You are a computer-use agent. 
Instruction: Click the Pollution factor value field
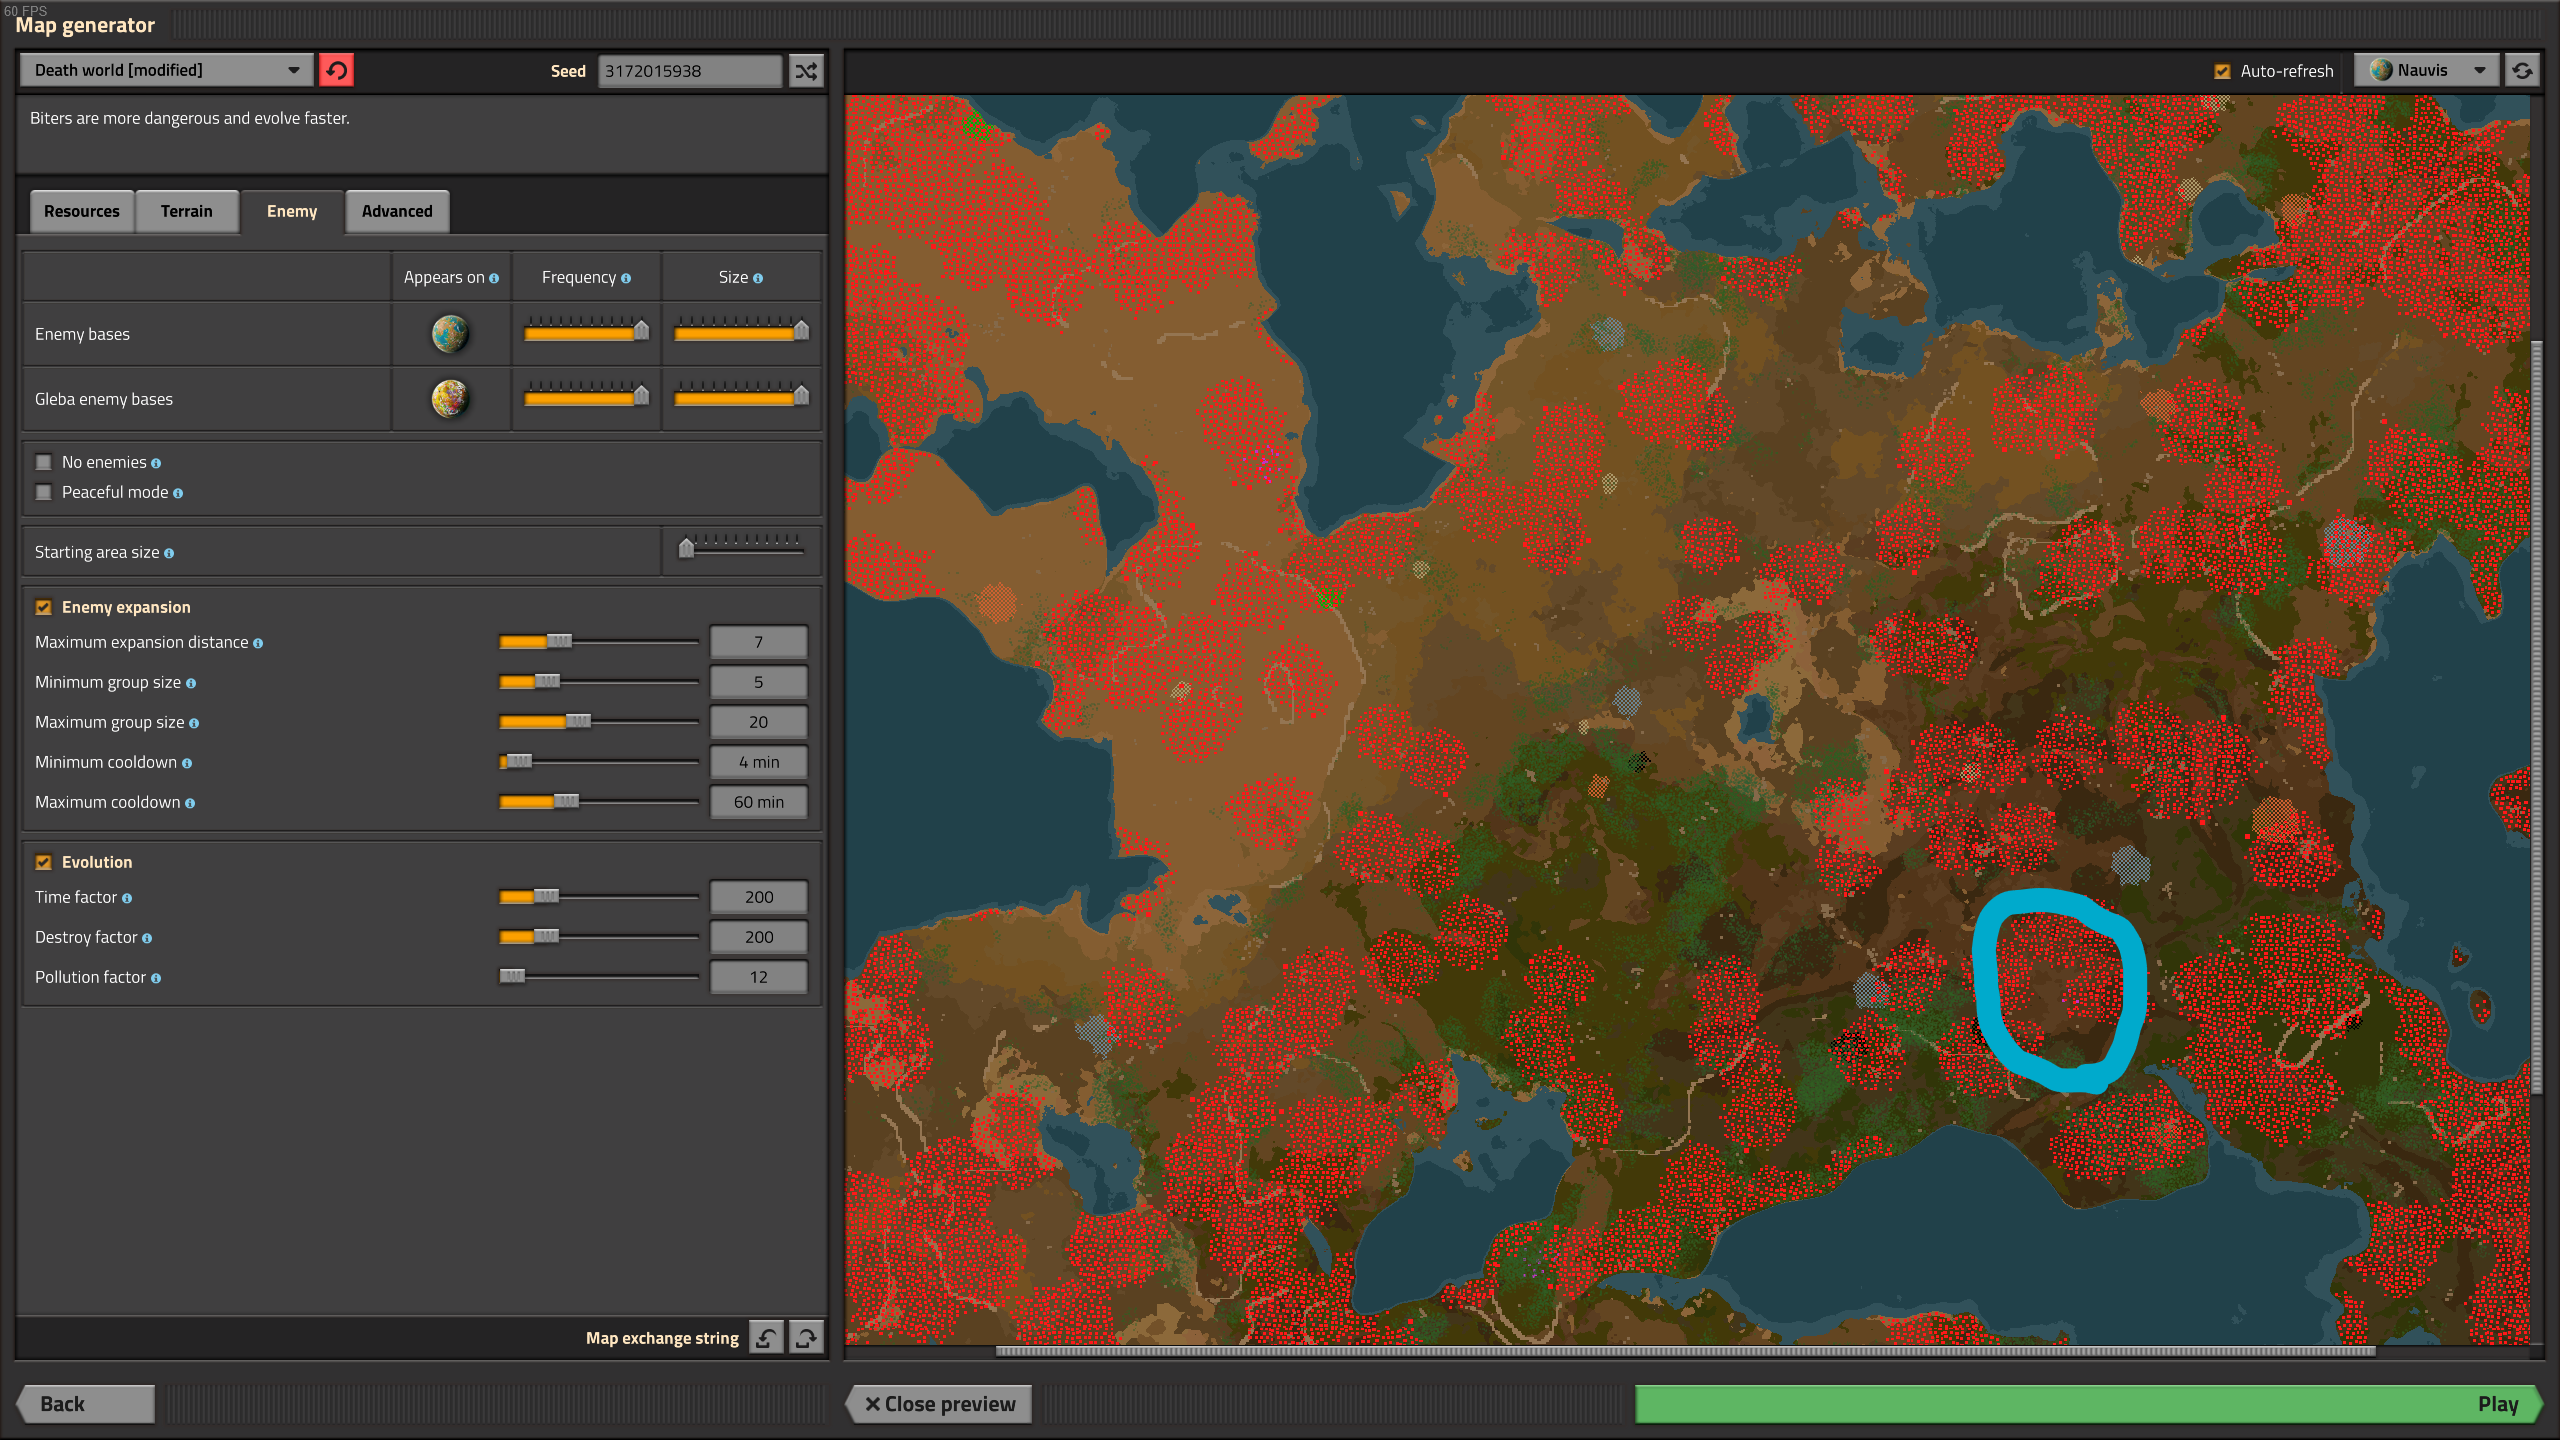pyautogui.click(x=759, y=977)
